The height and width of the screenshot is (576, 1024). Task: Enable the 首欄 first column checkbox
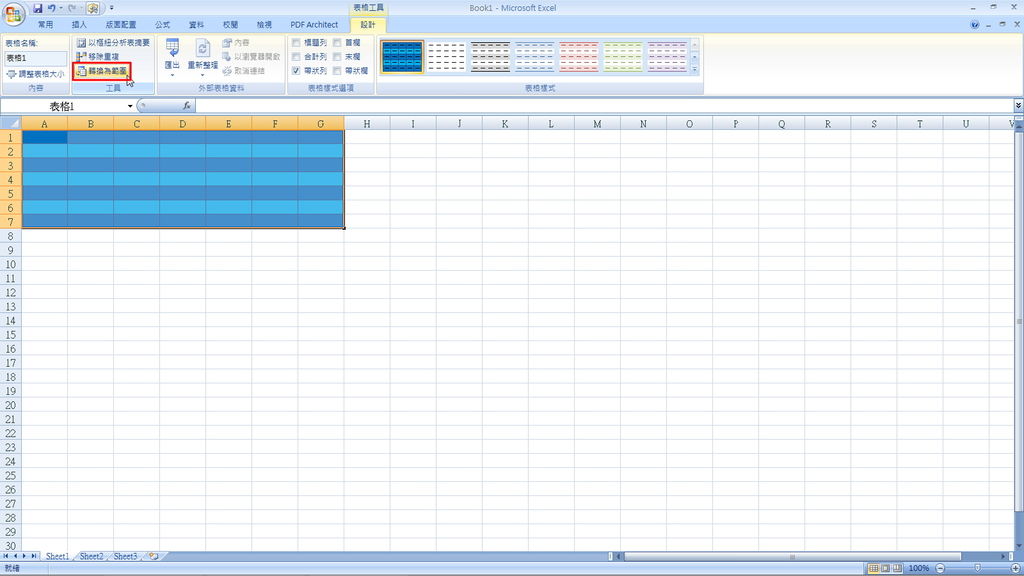(337, 42)
